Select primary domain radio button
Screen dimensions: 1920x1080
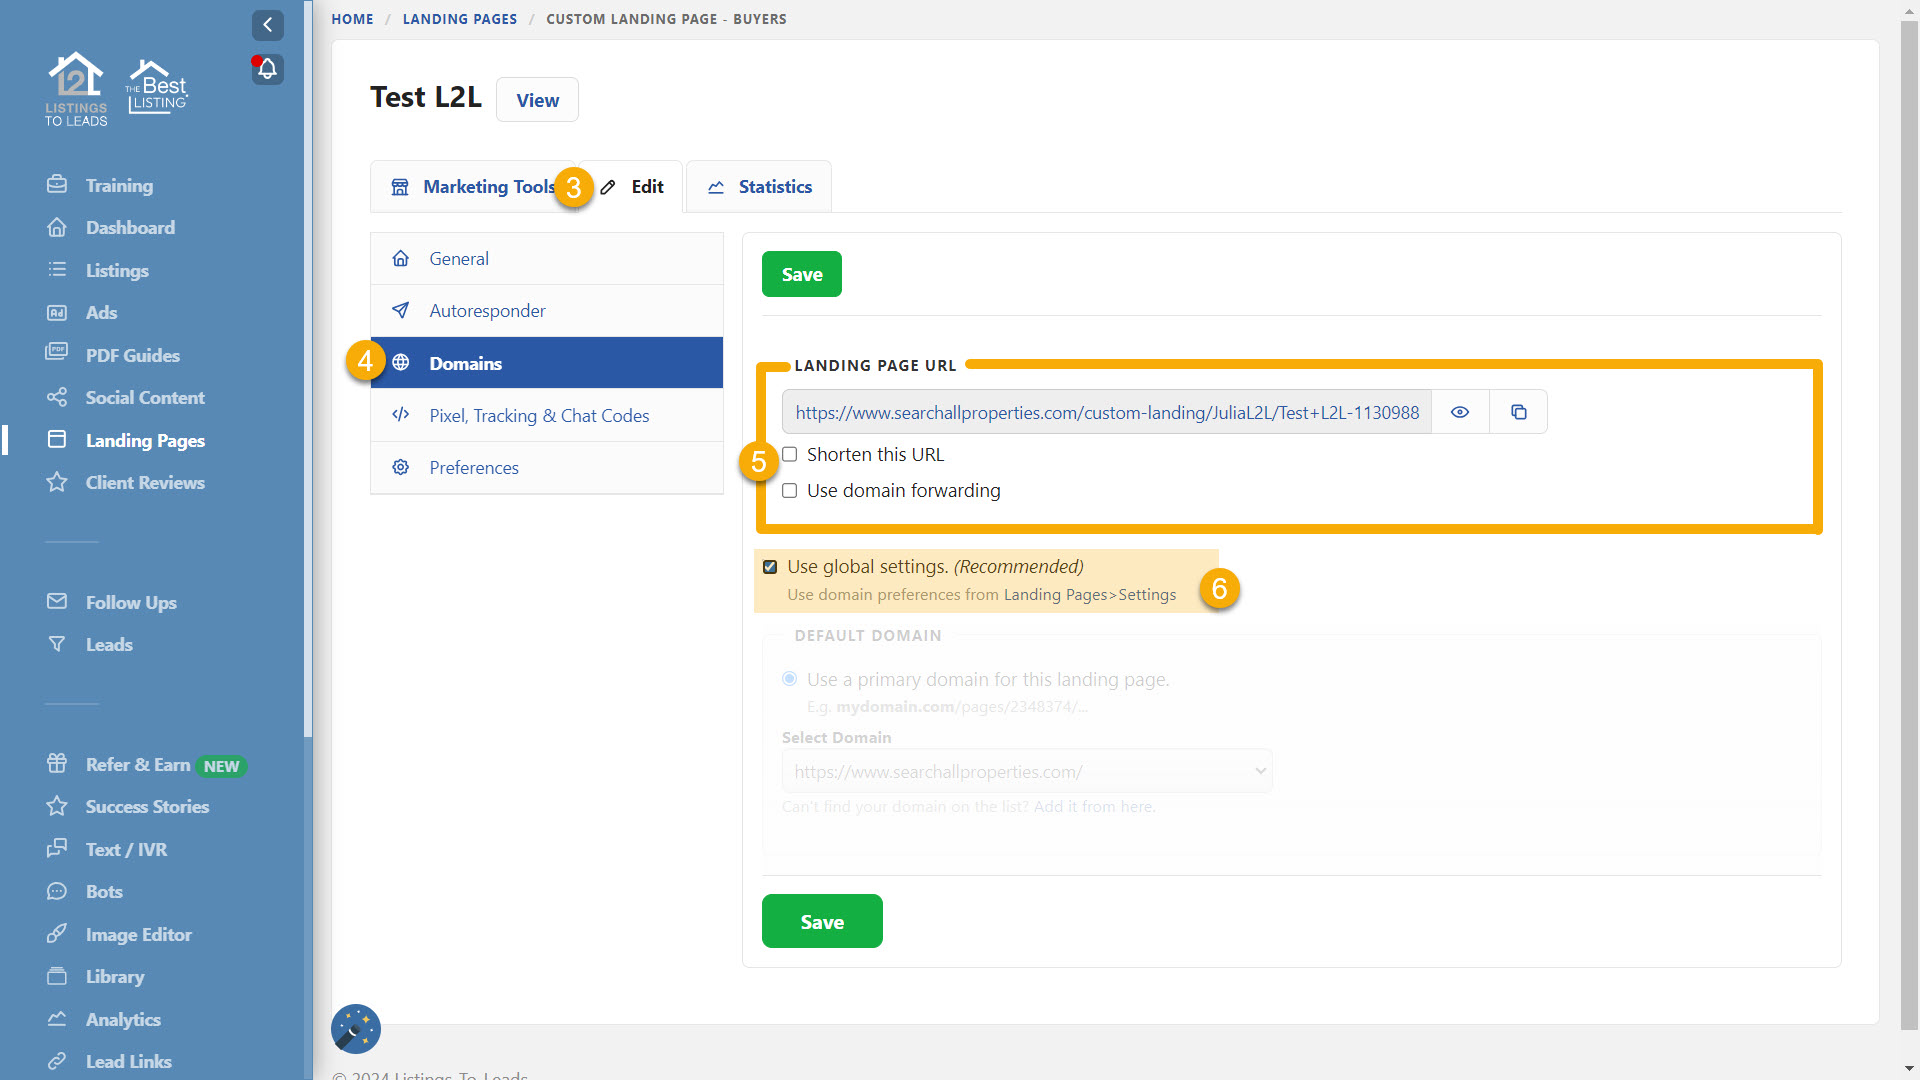pyautogui.click(x=790, y=679)
